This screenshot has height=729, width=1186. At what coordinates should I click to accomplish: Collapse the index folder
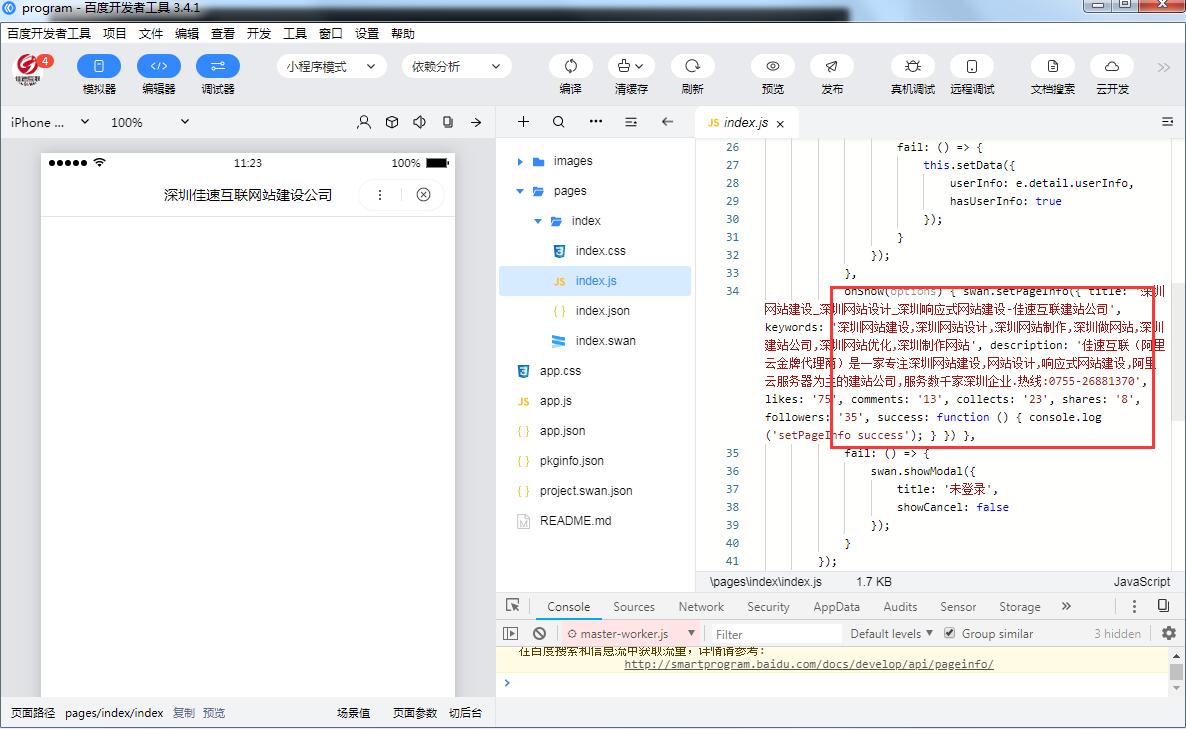(x=538, y=221)
